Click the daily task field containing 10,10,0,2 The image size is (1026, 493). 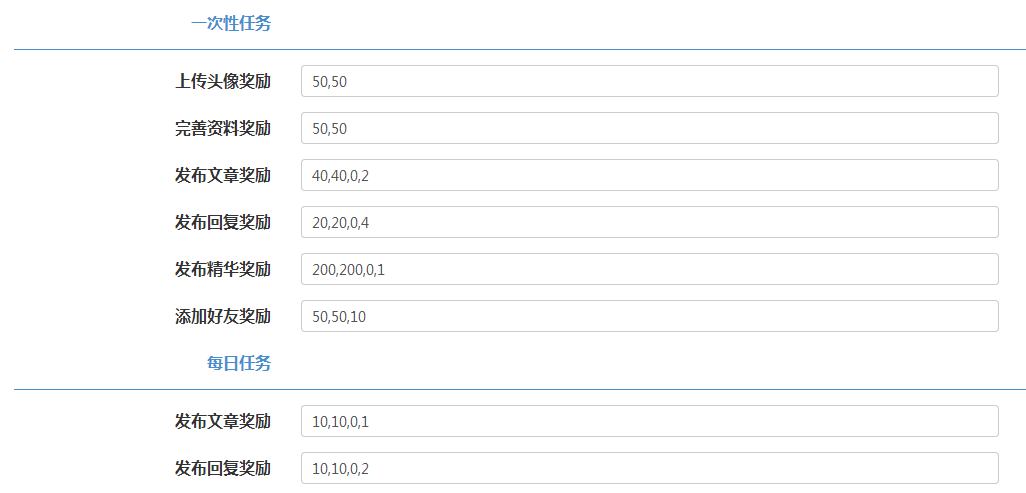pos(649,468)
